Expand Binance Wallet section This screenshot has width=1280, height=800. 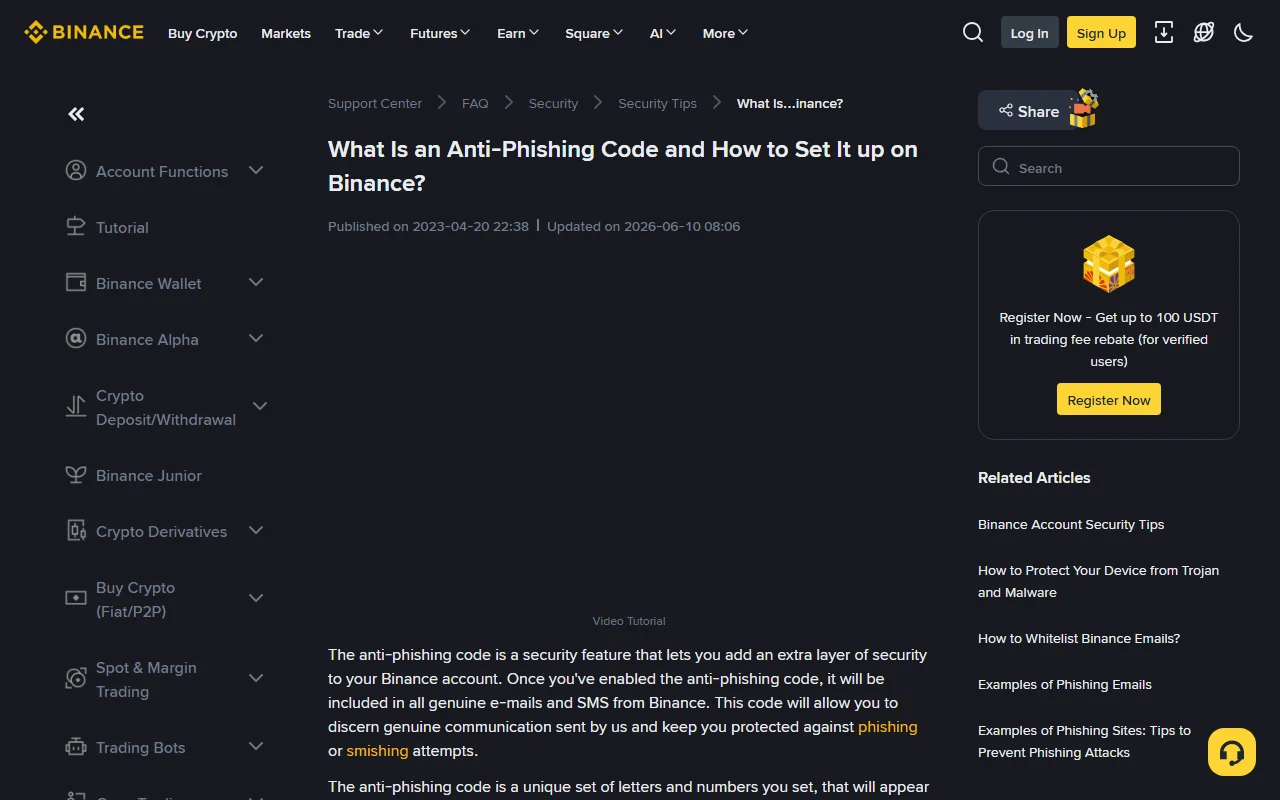[256, 283]
